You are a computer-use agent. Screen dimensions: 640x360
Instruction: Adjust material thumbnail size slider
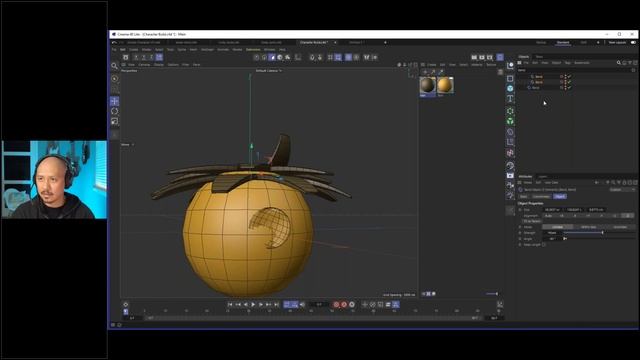pos(491,293)
